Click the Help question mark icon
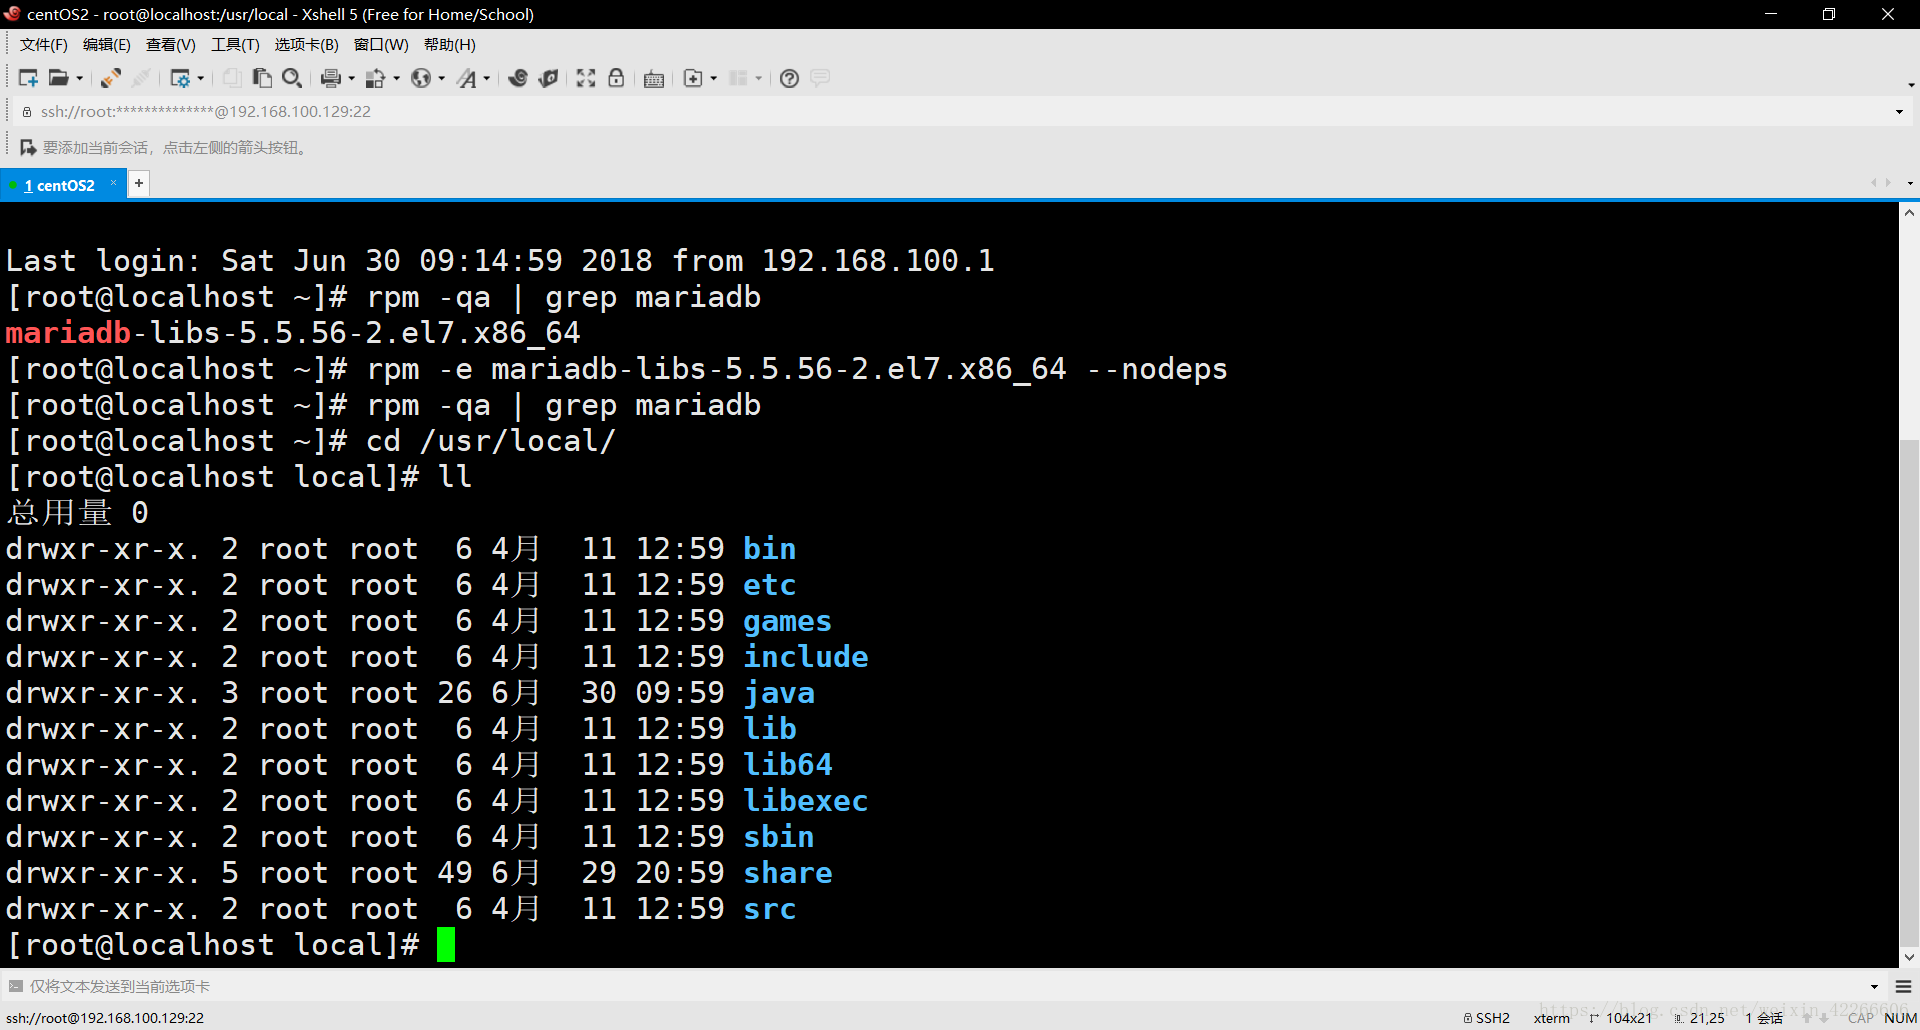 789,78
